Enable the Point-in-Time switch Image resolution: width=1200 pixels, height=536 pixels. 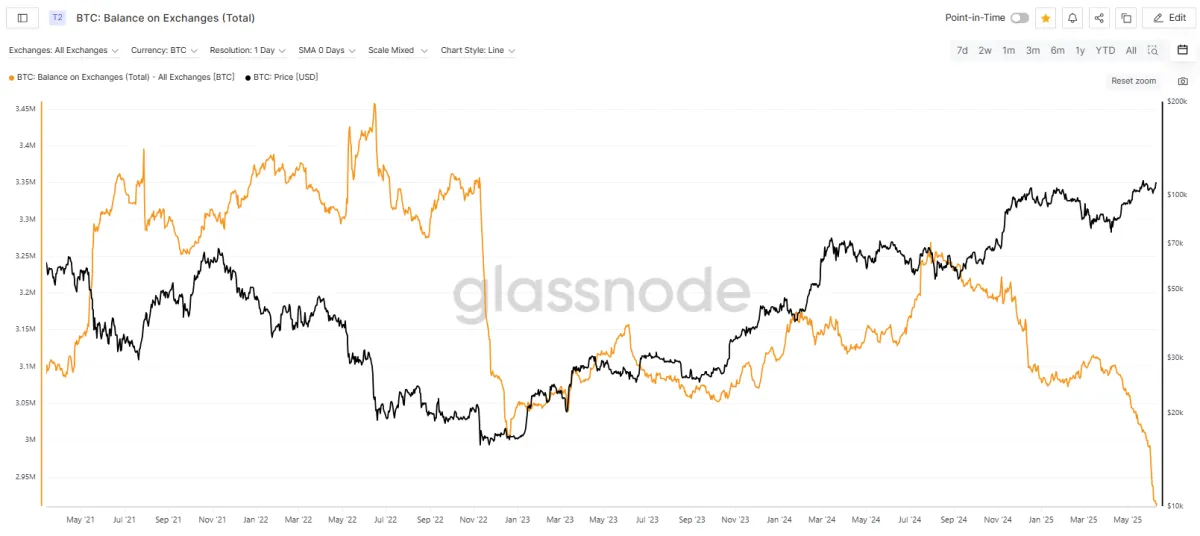(x=1019, y=18)
